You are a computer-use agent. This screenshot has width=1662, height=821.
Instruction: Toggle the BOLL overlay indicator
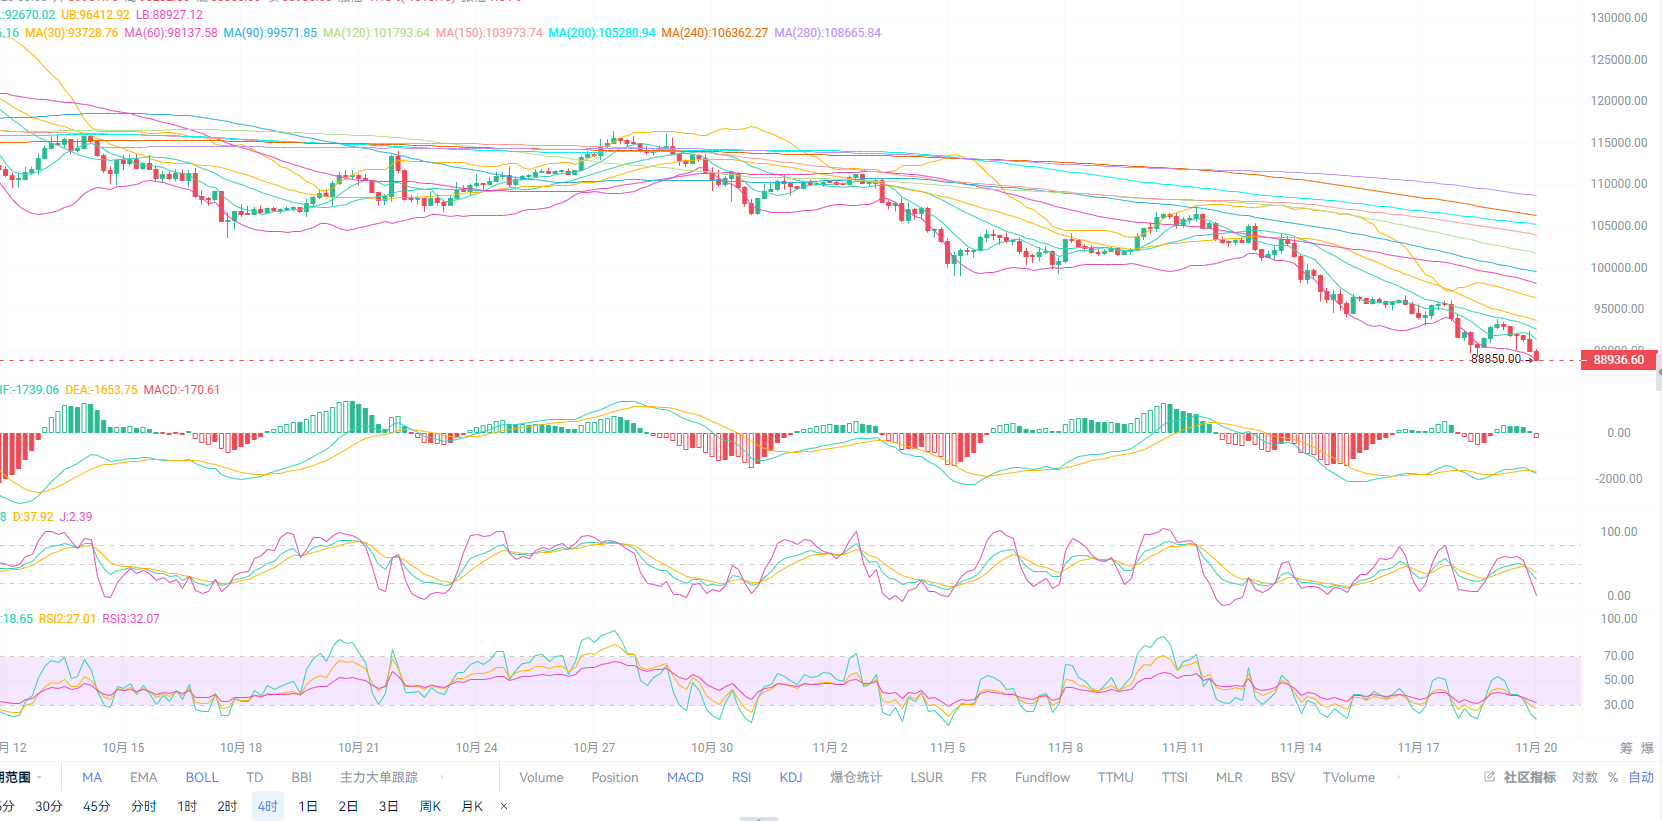pos(201,777)
